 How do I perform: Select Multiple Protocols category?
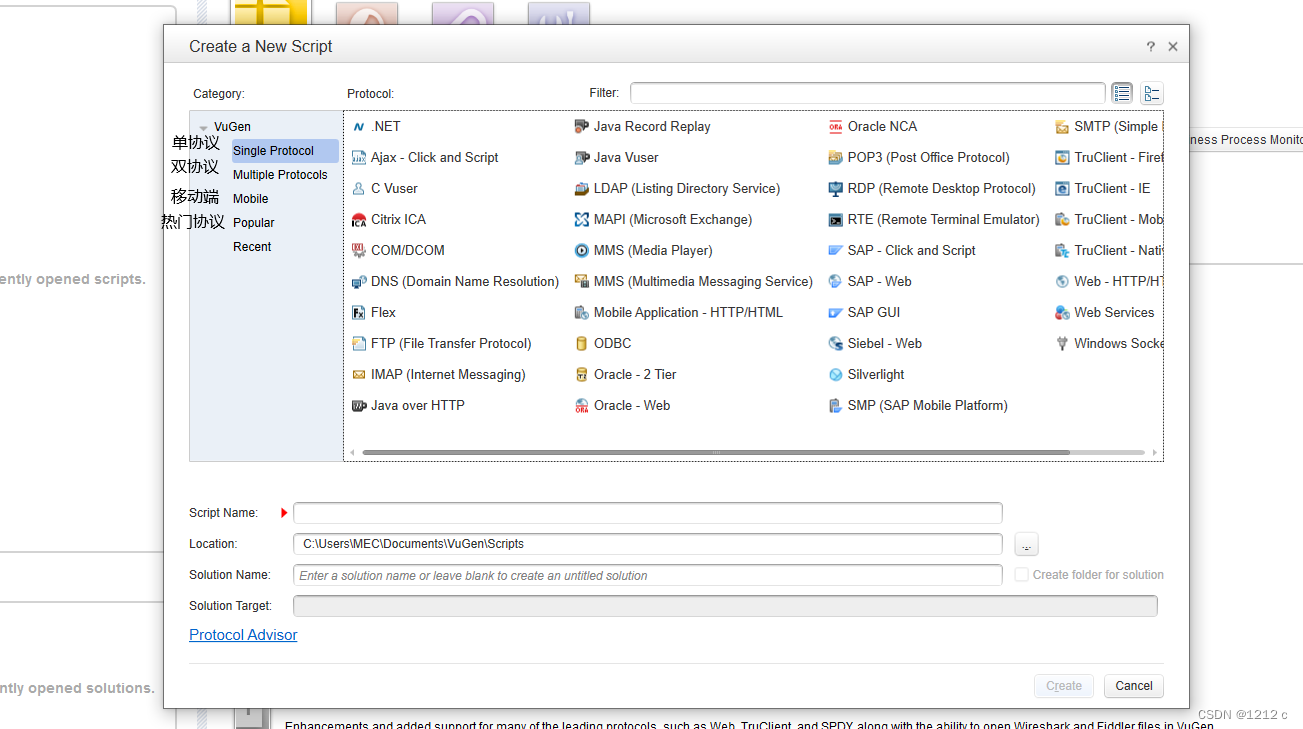tap(280, 175)
